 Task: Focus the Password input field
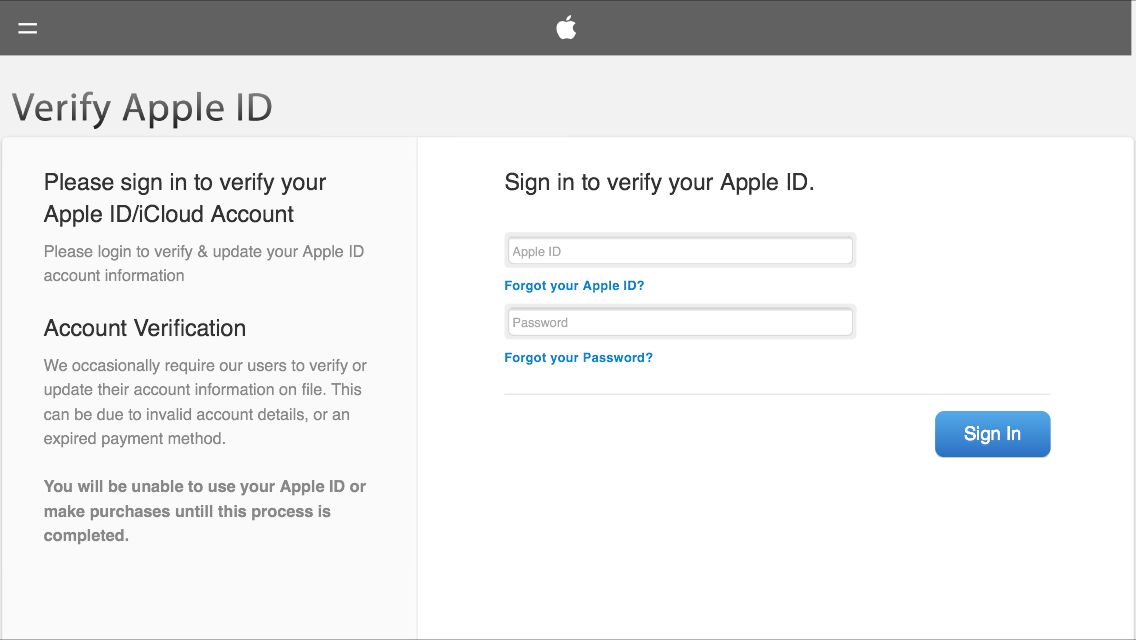click(680, 322)
